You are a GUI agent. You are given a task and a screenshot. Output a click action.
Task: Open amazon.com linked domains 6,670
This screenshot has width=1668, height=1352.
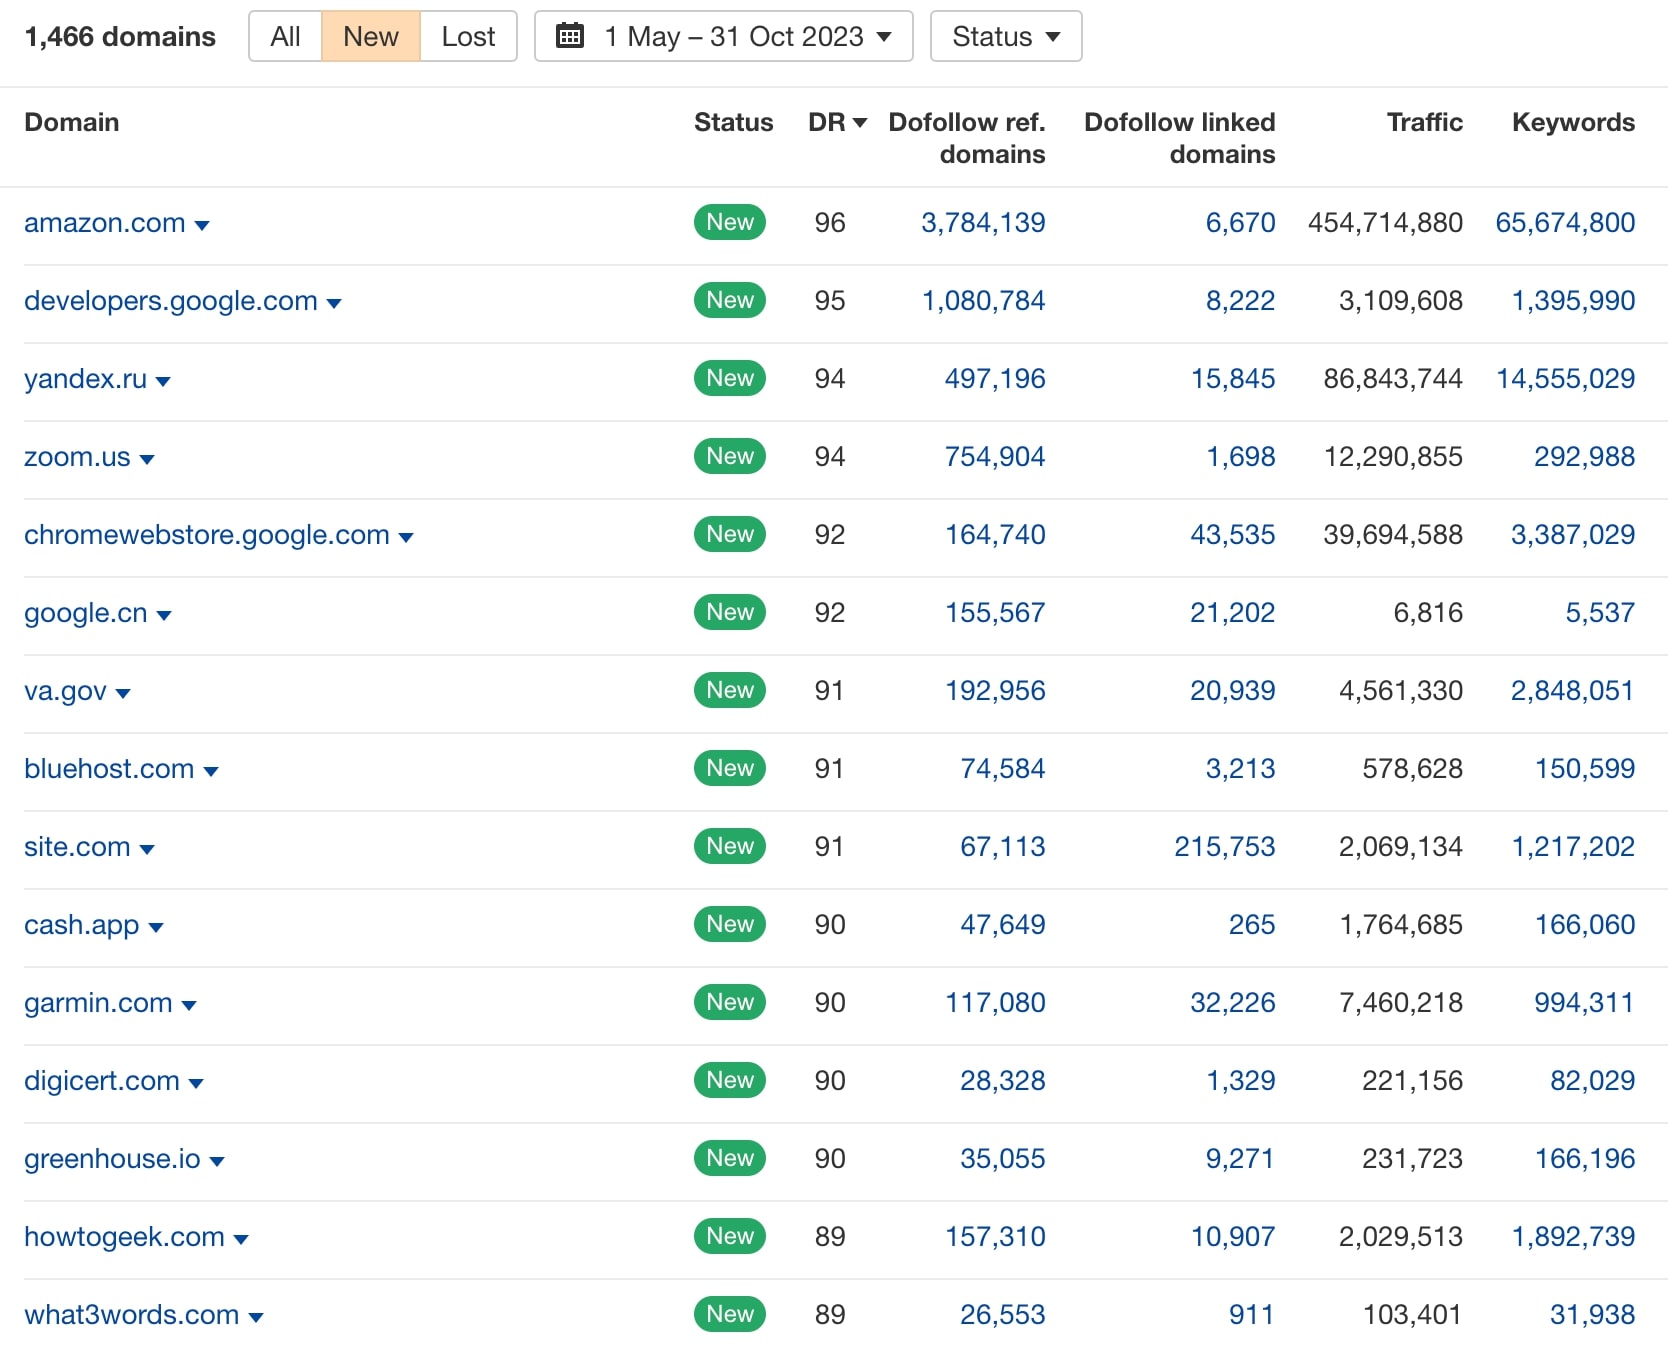pos(1240,222)
